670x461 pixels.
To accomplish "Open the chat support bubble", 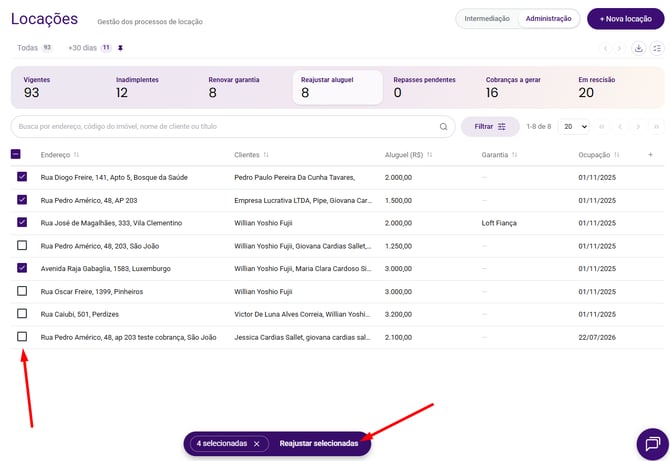I will [x=652, y=444].
